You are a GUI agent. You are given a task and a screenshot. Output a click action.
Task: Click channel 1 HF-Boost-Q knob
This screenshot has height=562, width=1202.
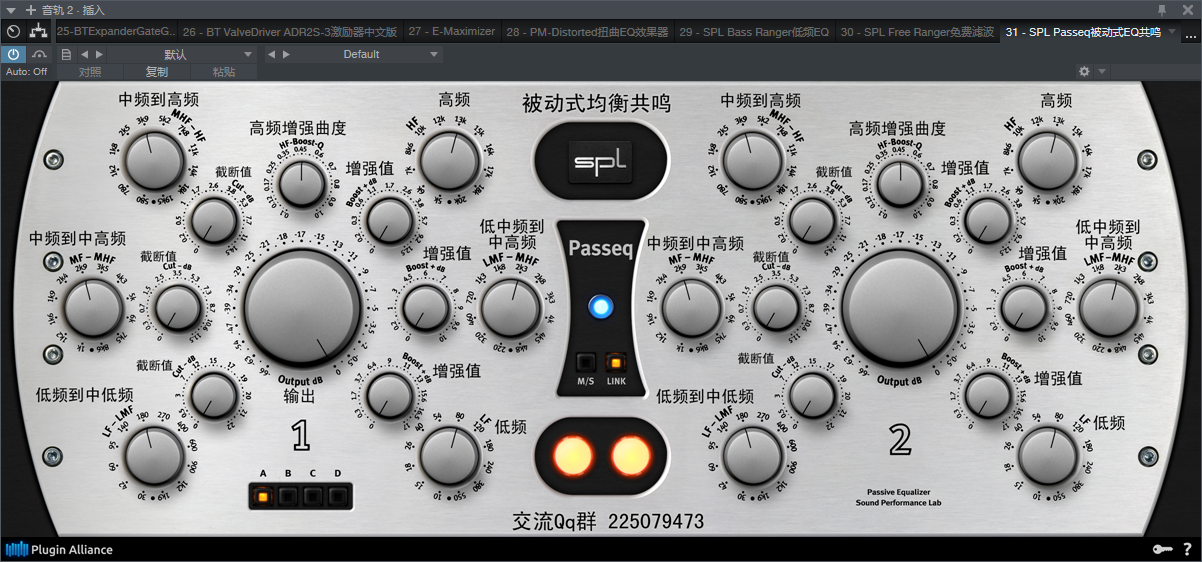tap(303, 183)
